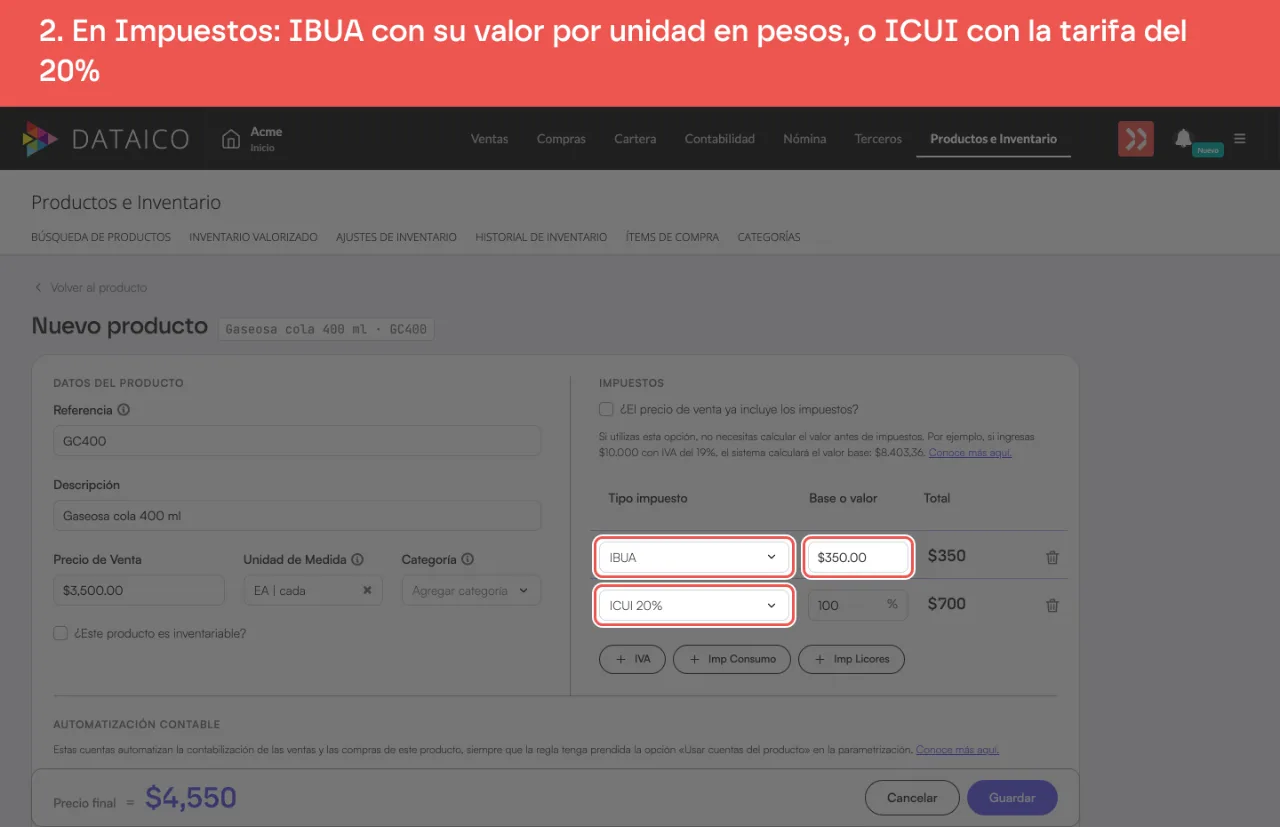The image size is (1280, 827).
Task: Open the Terceros menu
Action: pyautogui.click(x=878, y=139)
